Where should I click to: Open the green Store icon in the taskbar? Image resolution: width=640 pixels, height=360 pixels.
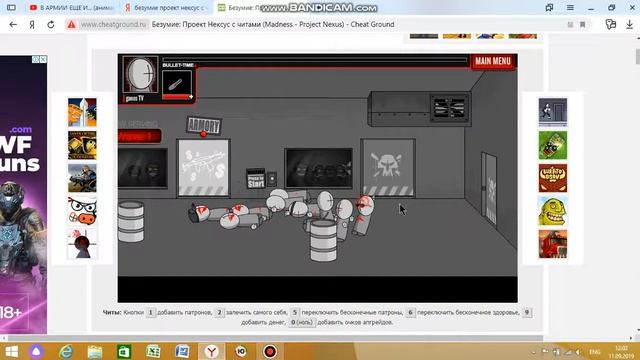[124, 351]
